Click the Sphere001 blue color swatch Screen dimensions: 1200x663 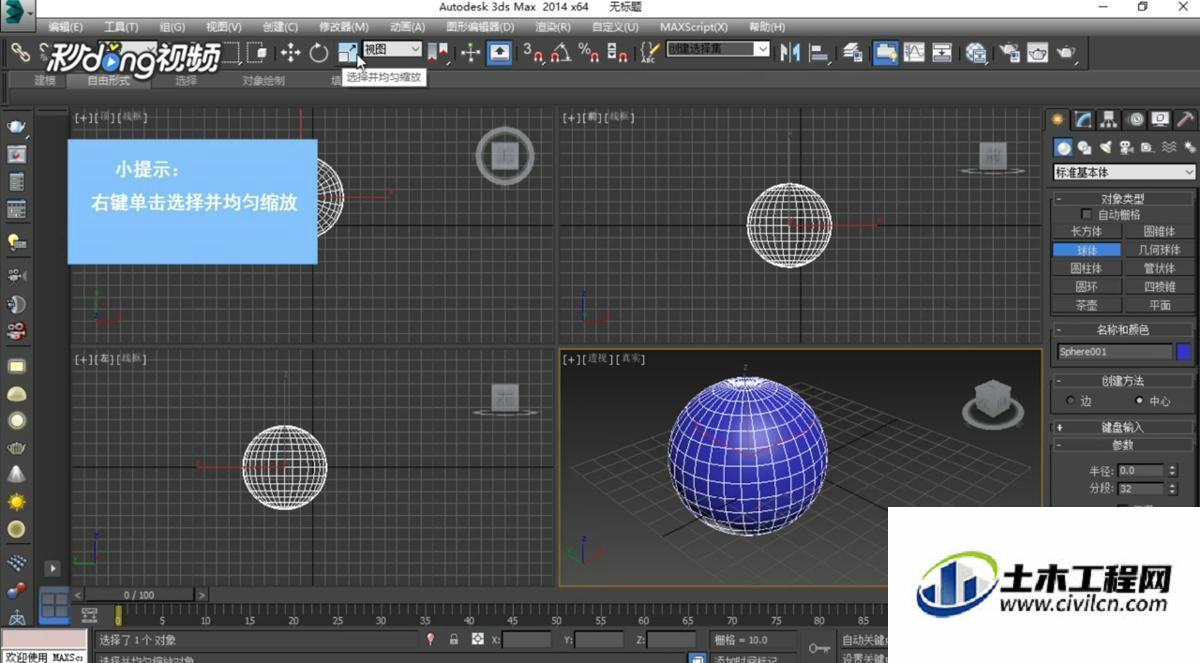[x=1184, y=352]
